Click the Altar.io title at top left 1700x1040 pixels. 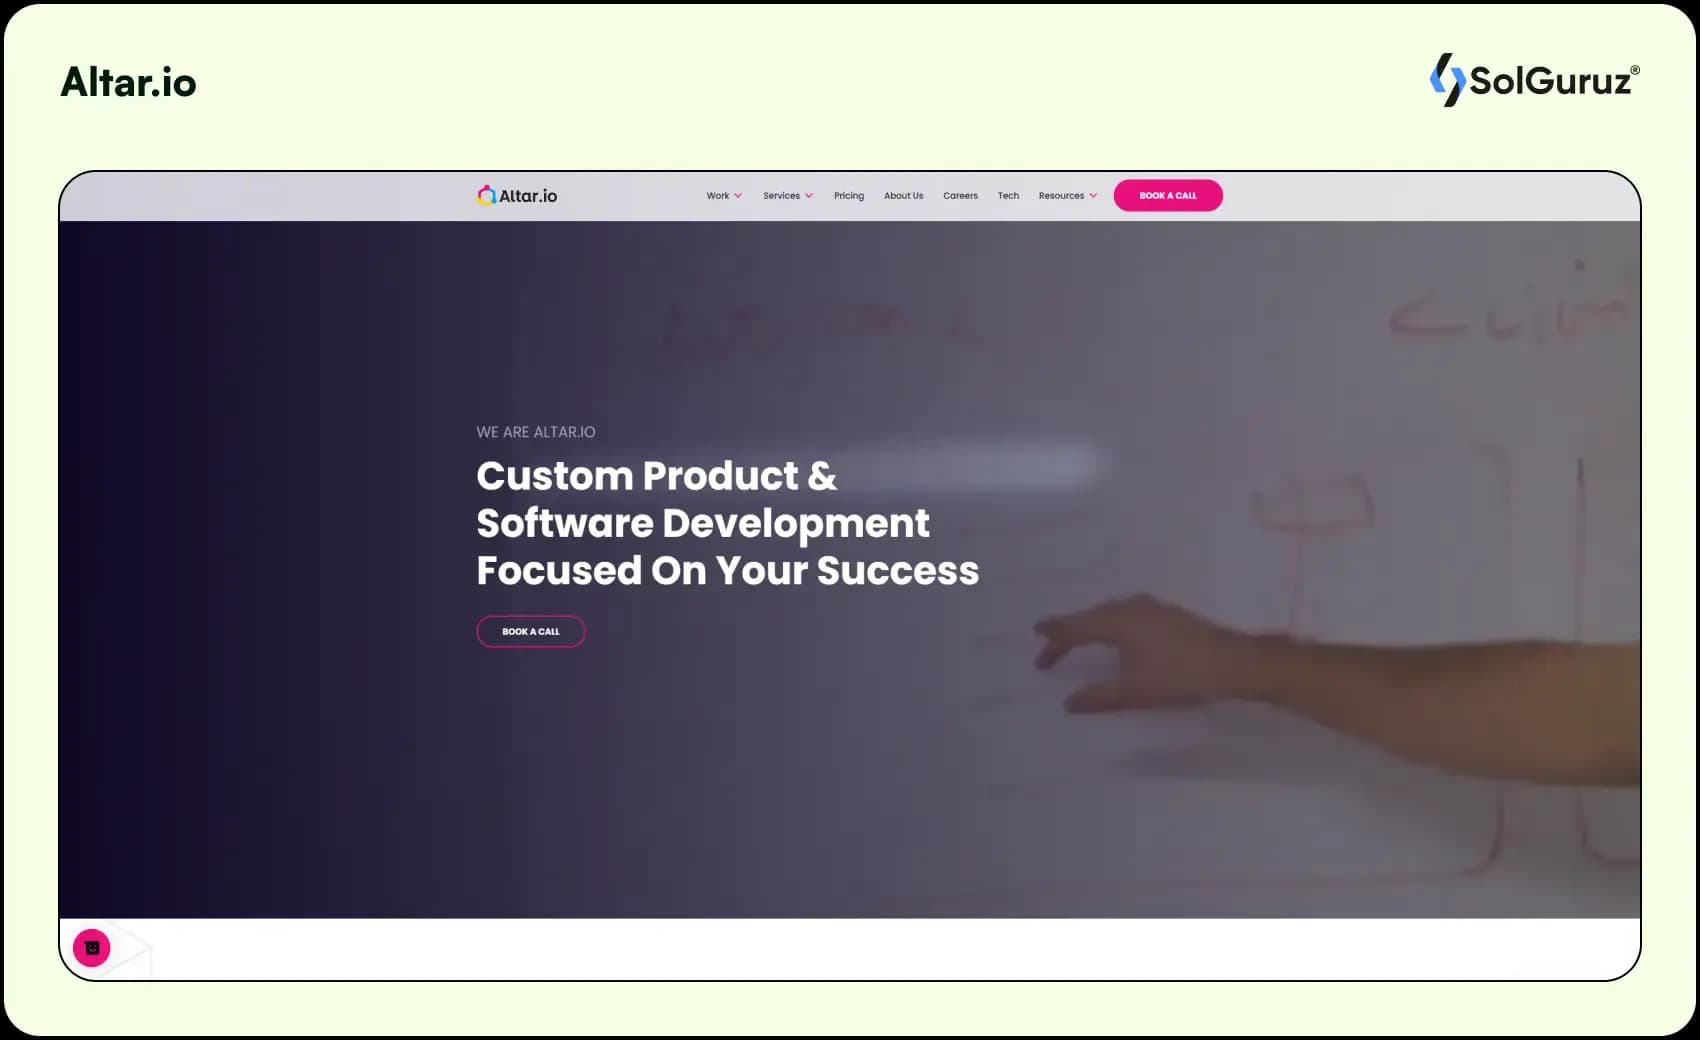pyautogui.click(x=128, y=82)
